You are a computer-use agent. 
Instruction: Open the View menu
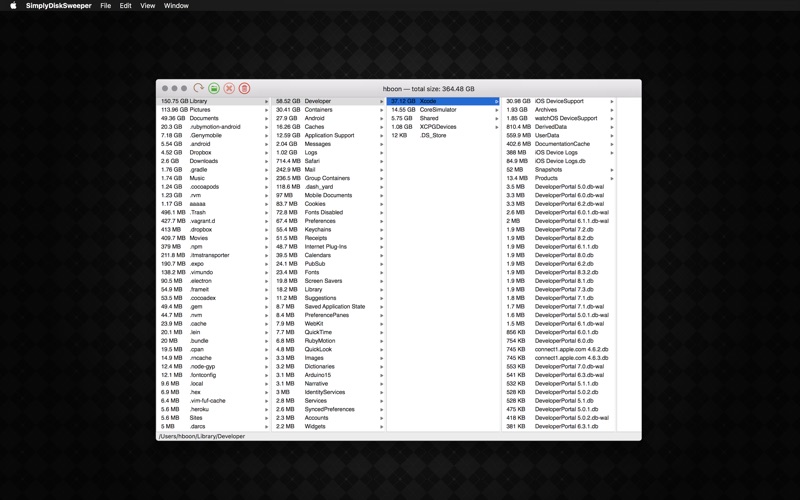click(x=147, y=6)
